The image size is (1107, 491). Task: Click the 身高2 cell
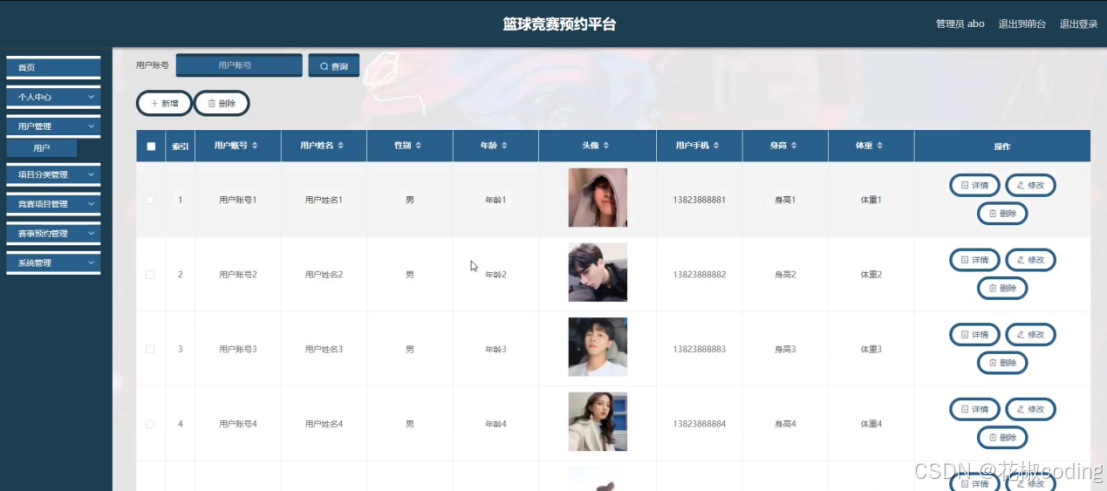click(x=785, y=274)
